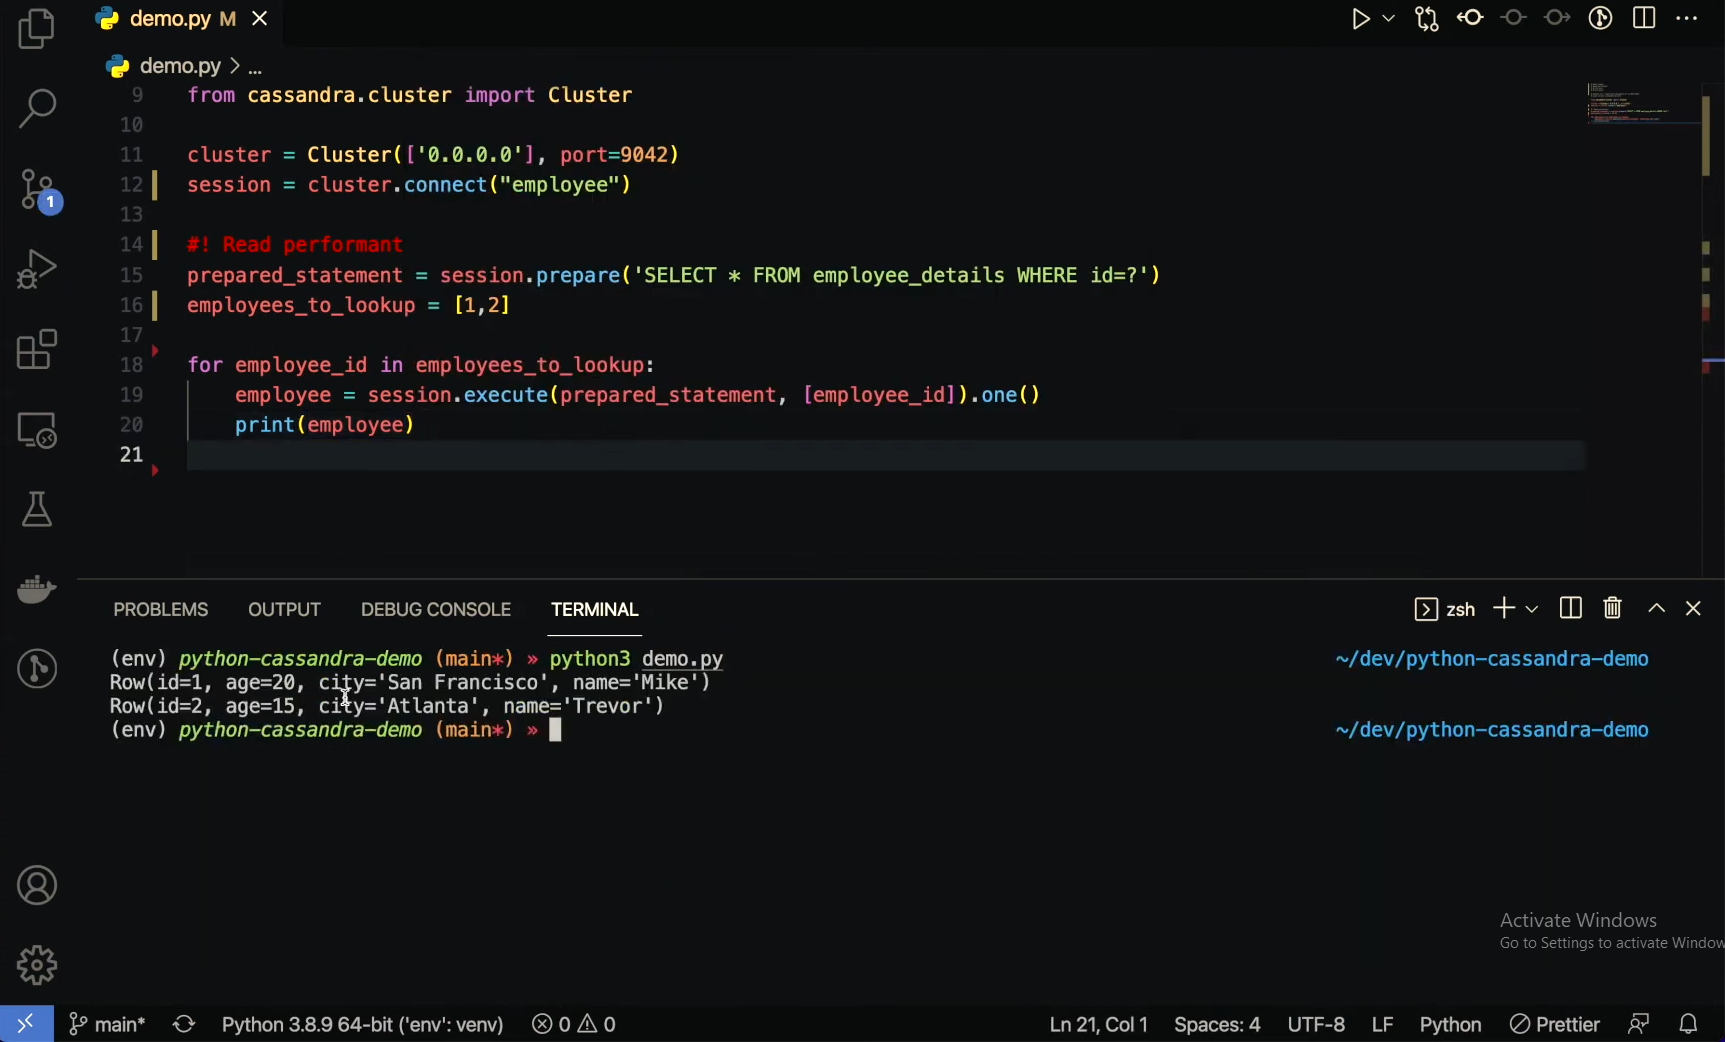Open Manage settings gear
Viewport: 1725px width, 1042px height.
37,965
